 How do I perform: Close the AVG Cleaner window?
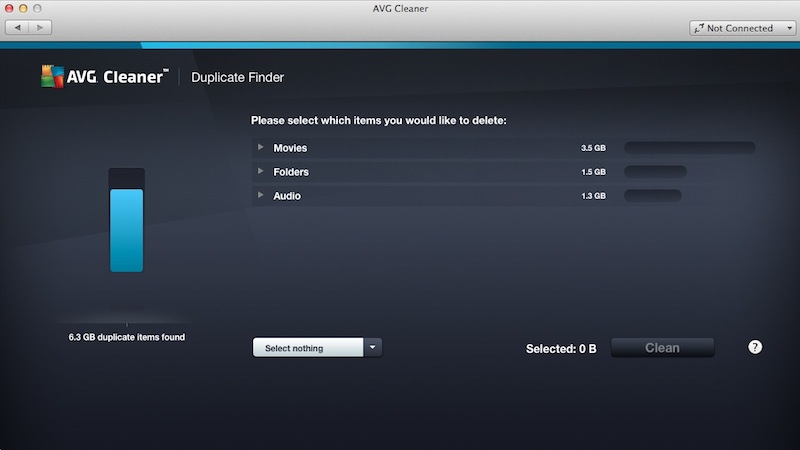coord(12,9)
